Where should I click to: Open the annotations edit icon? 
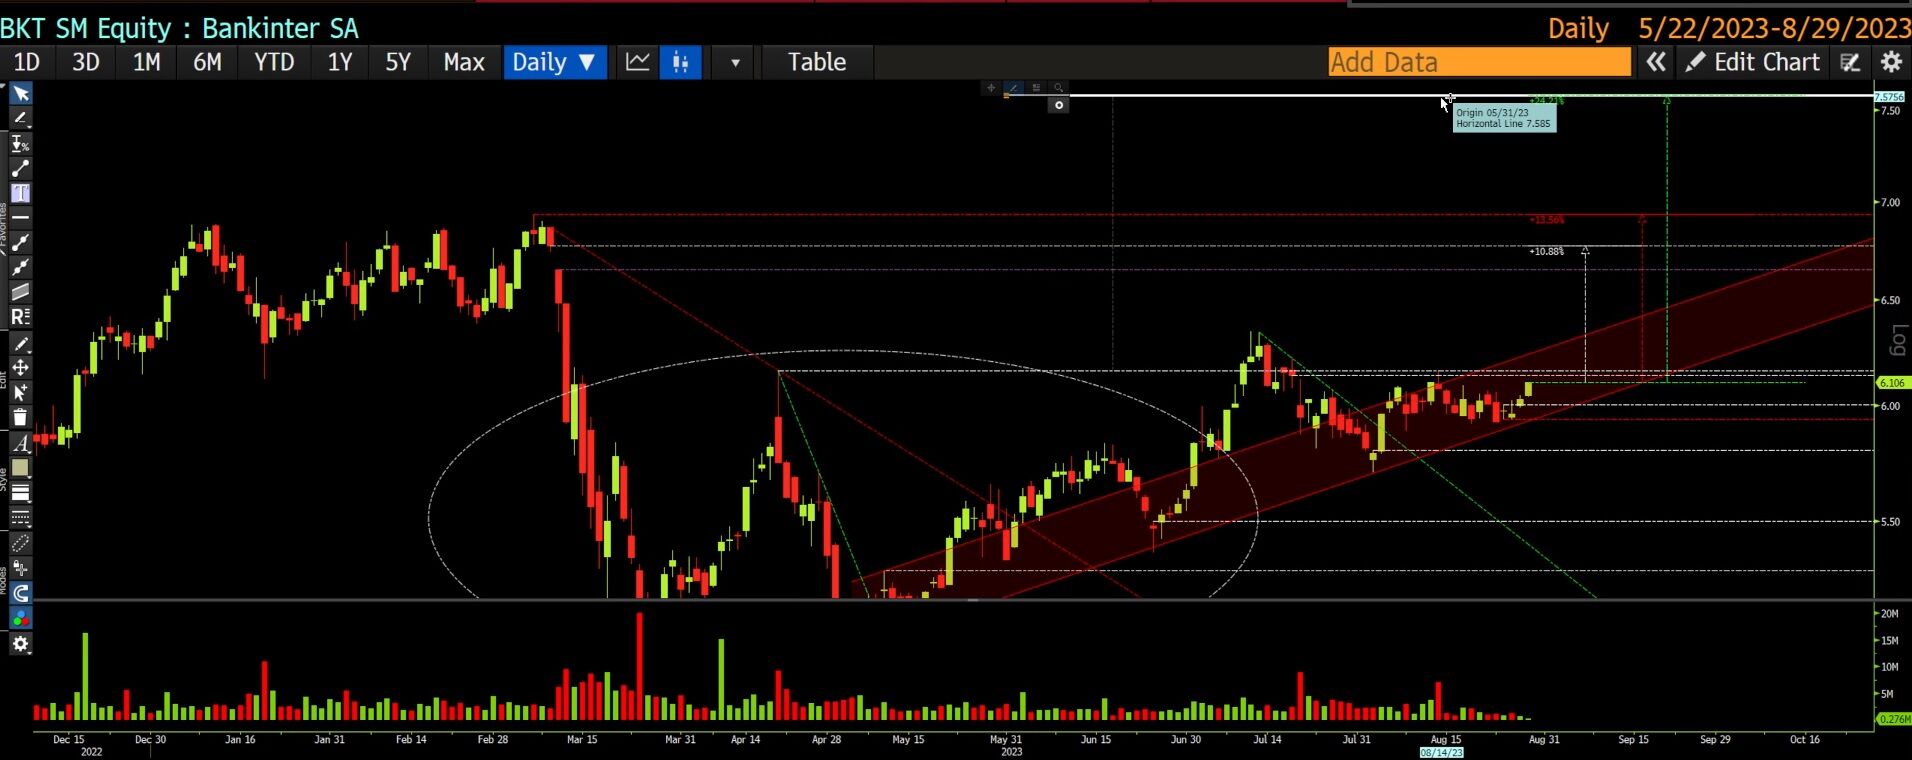[x=1850, y=62]
